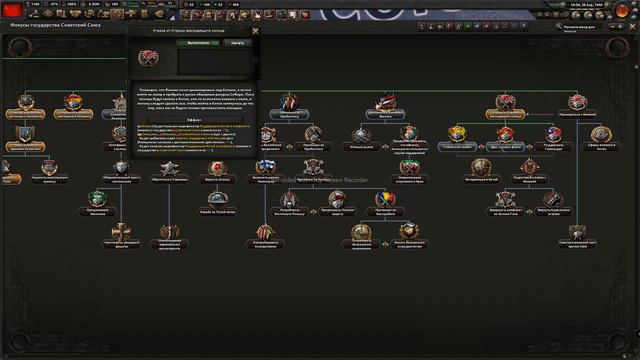The image size is (640, 360).
Task: Click the Soviet Union flag in the top-left corner
Action: point(12,9)
